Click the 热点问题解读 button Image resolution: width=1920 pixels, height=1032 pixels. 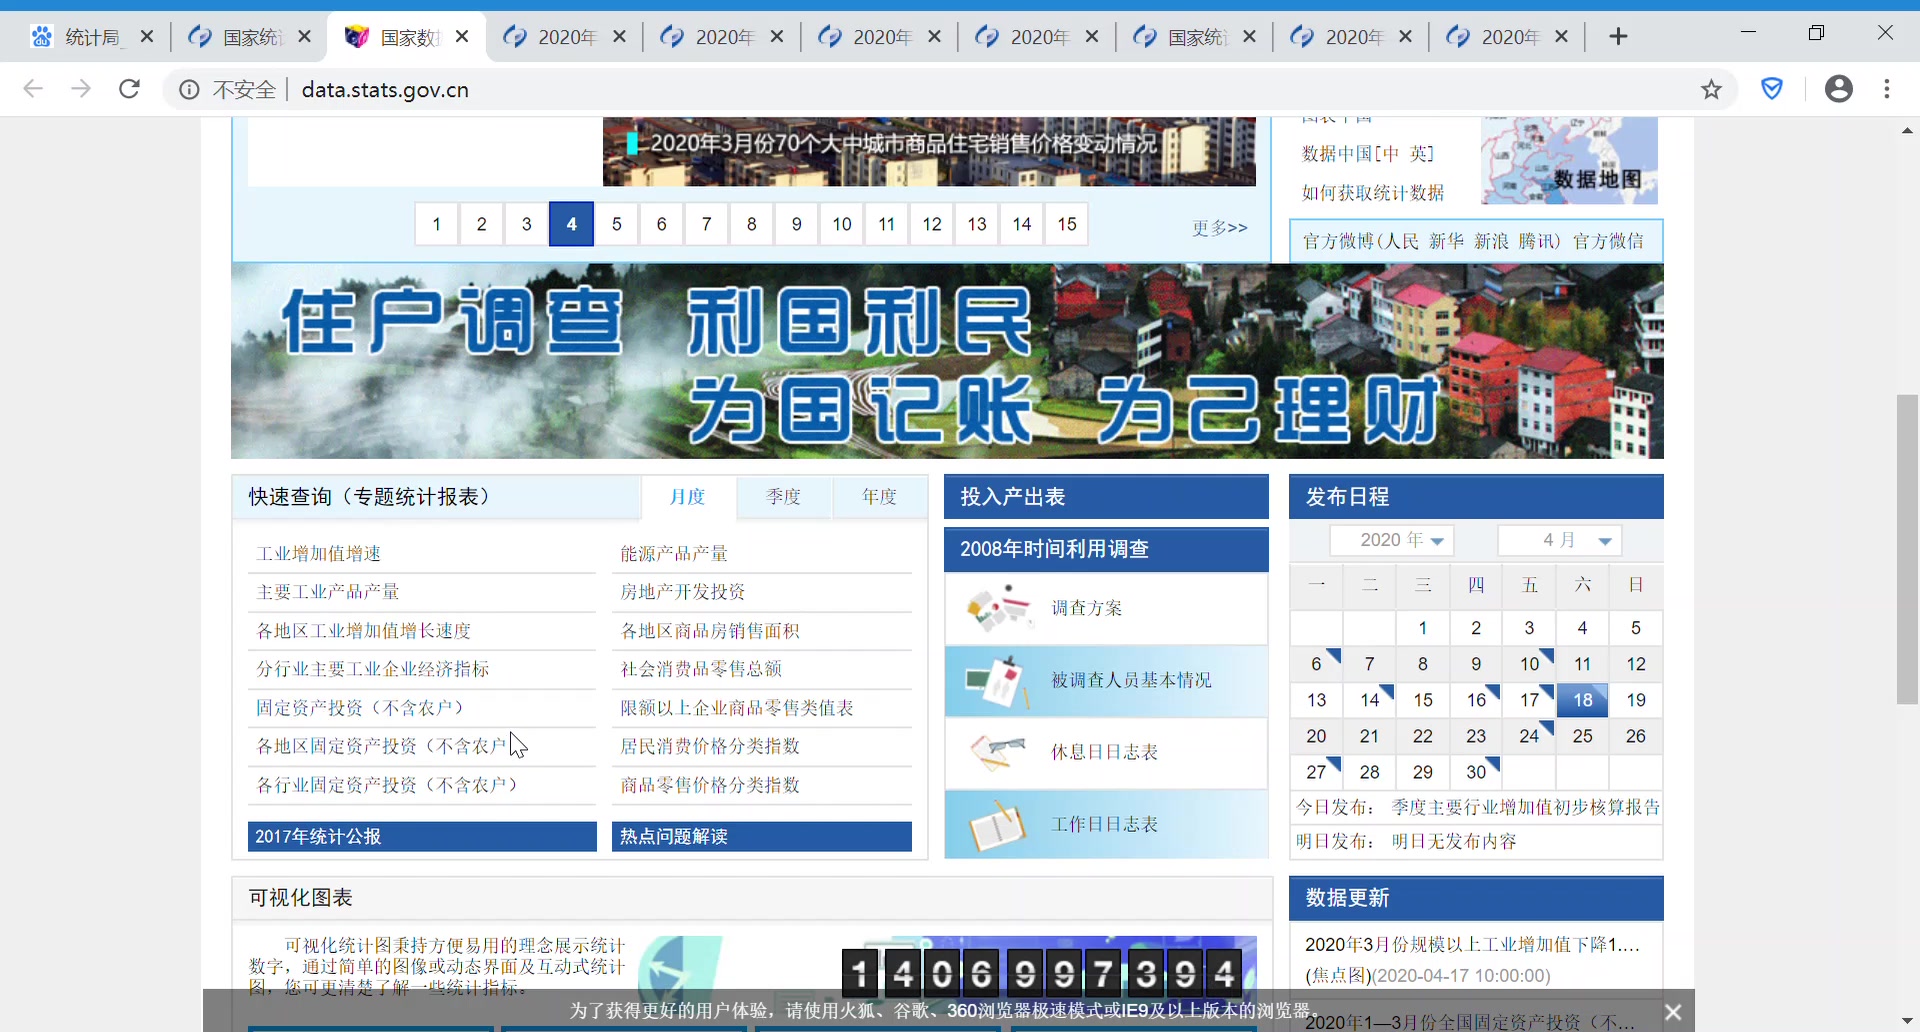point(762,837)
